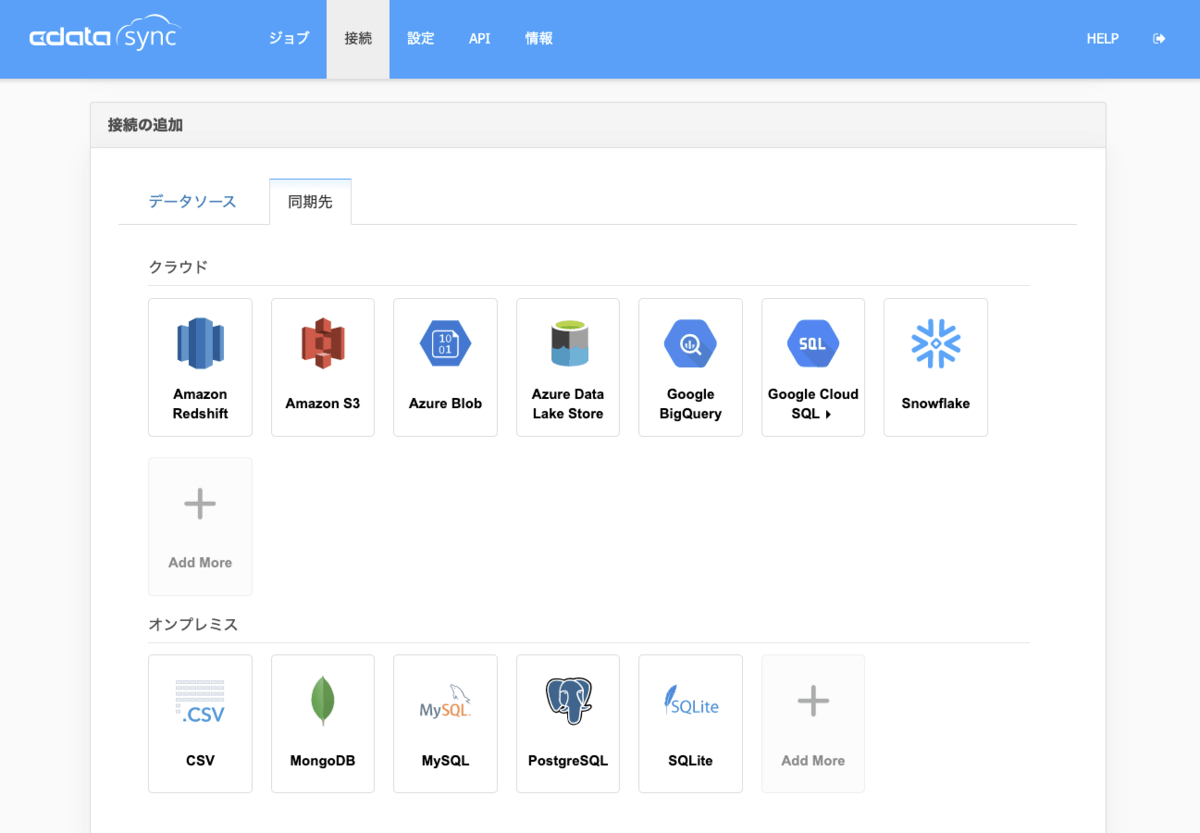1200x833 pixels.
Task: Choose the CSV destination icon
Action: (200, 701)
